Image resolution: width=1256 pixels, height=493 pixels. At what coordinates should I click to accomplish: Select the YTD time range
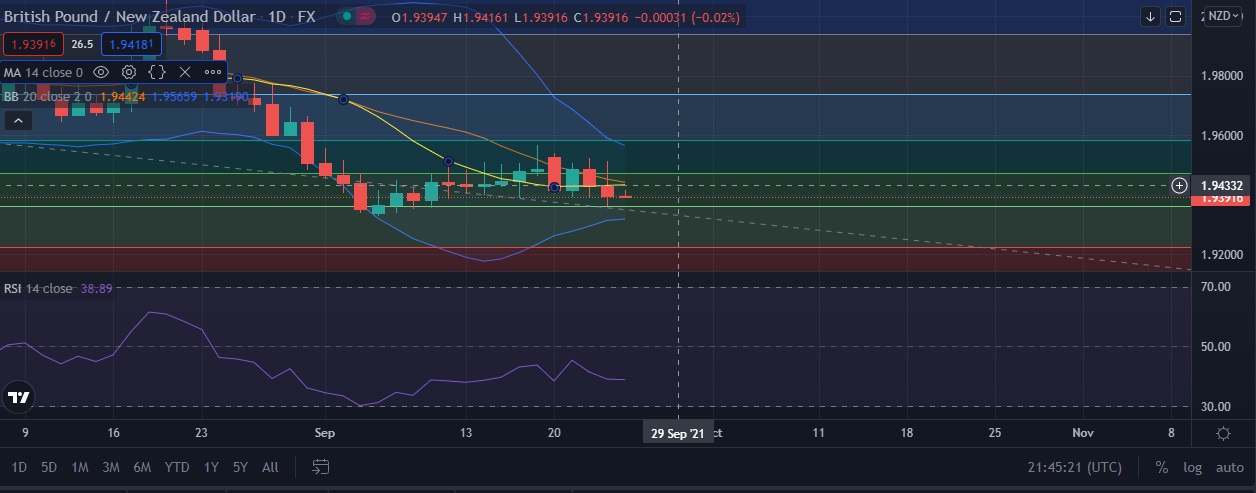177,467
